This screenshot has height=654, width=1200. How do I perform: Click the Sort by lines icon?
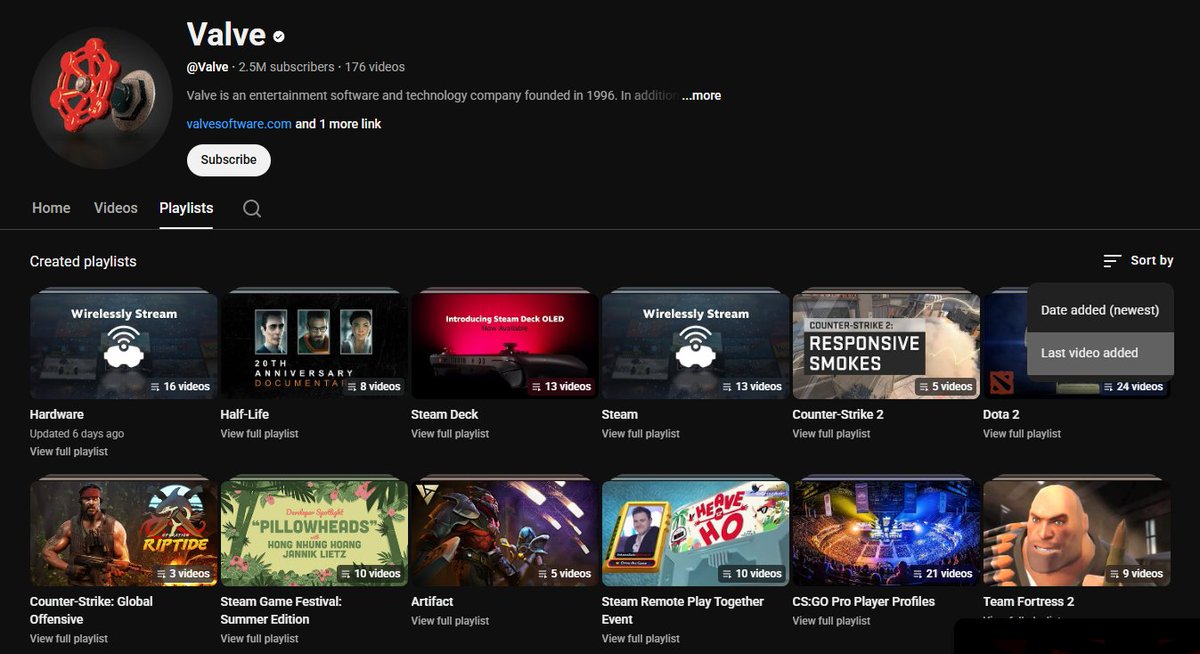point(1112,260)
